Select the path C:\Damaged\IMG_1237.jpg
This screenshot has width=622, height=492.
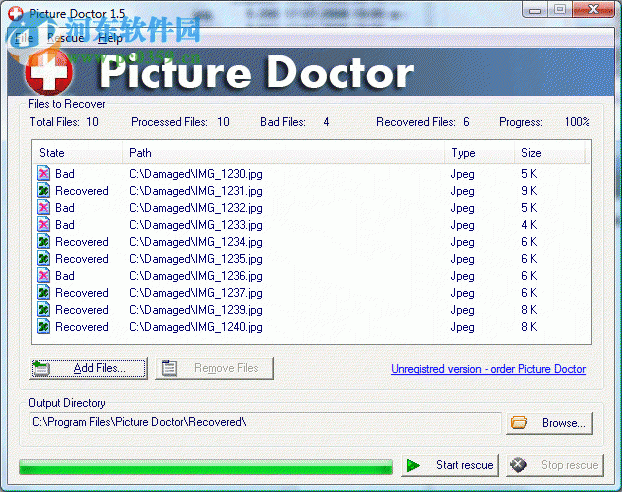pos(196,293)
